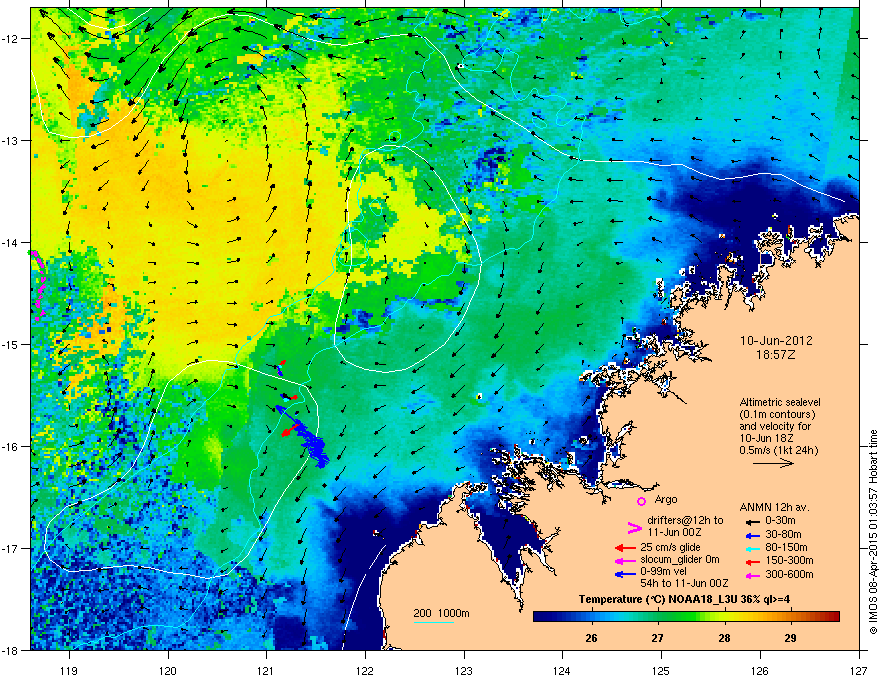Click the '0-30m' depth label

coord(780,521)
